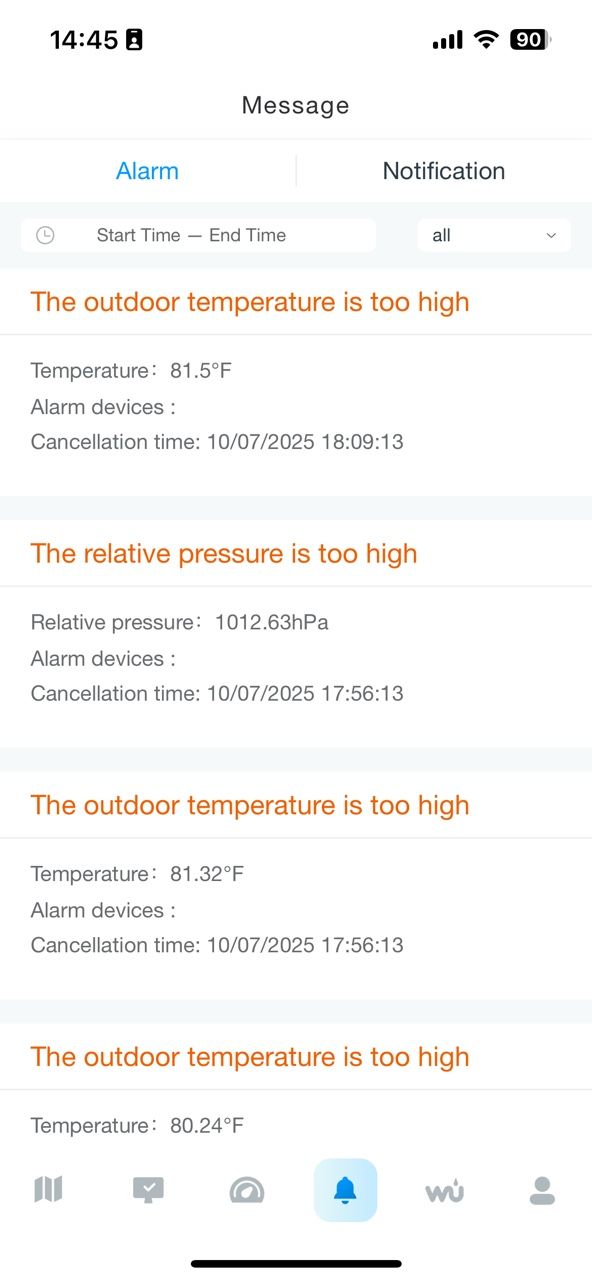Stay on the Alarm tab
Screen dimensions: 592x1280
tap(147, 171)
